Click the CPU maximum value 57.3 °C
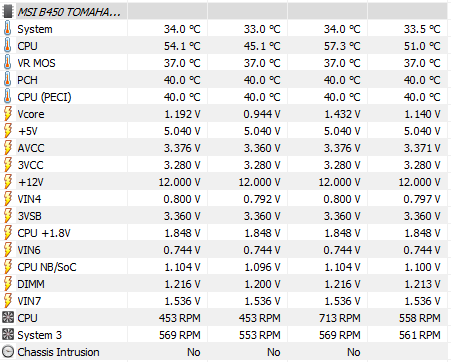The width and height of the screenshot is (451, 362). [x=342, y=46]
